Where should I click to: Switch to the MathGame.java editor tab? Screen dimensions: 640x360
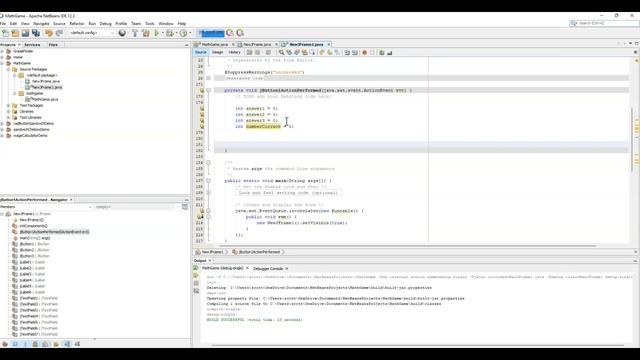(215, 44)
